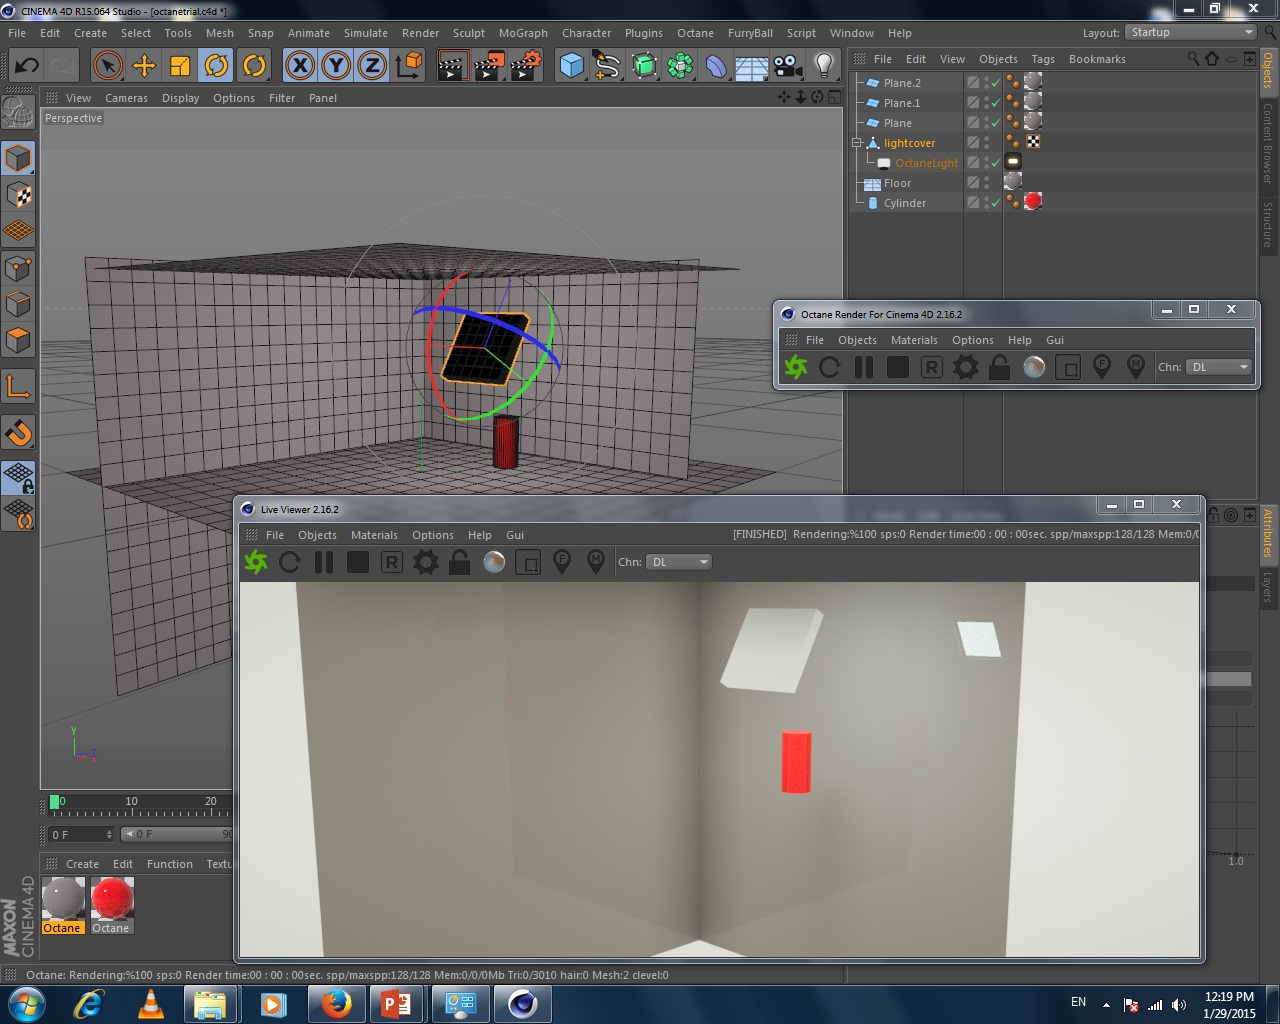The image size is (1280, 1024).
Task: Click the Render to Picture Viewer icon
Action: [489, 66]
